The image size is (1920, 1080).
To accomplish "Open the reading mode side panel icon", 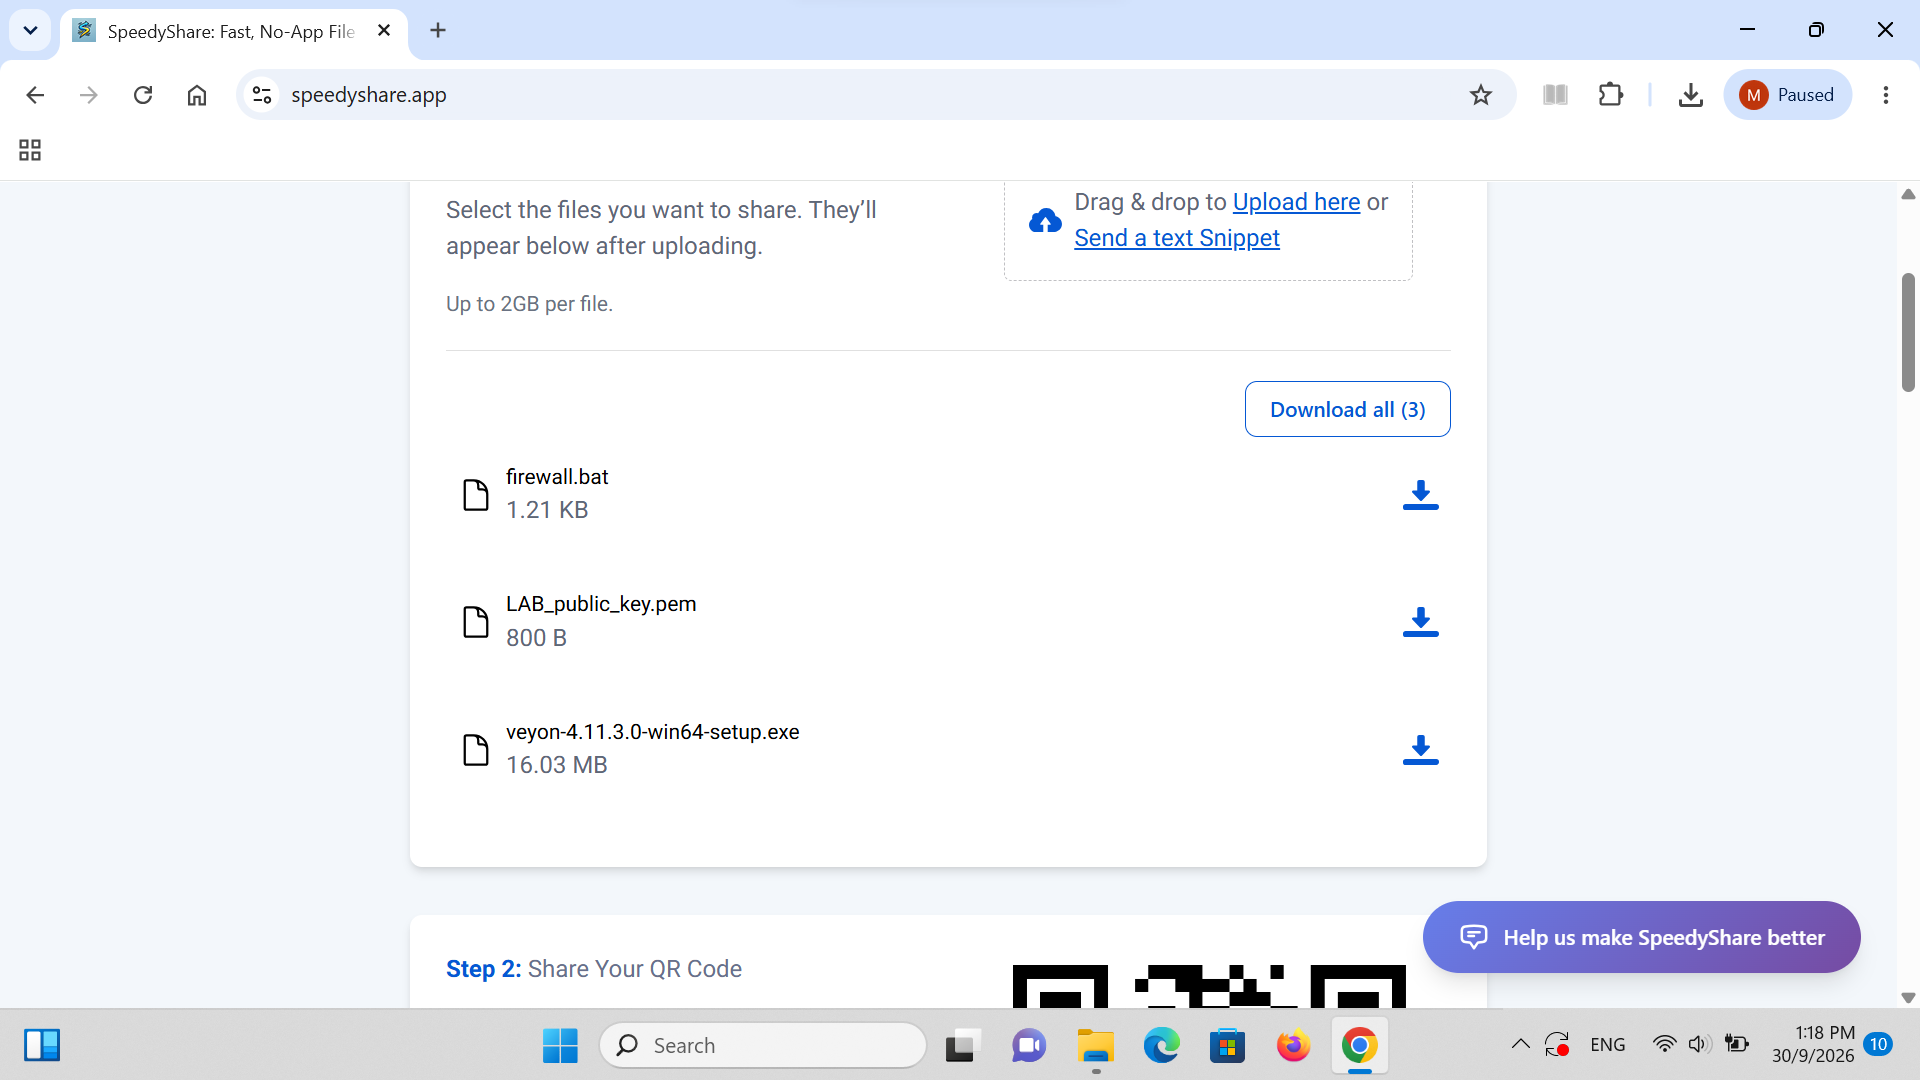I will click(1555, 95).
